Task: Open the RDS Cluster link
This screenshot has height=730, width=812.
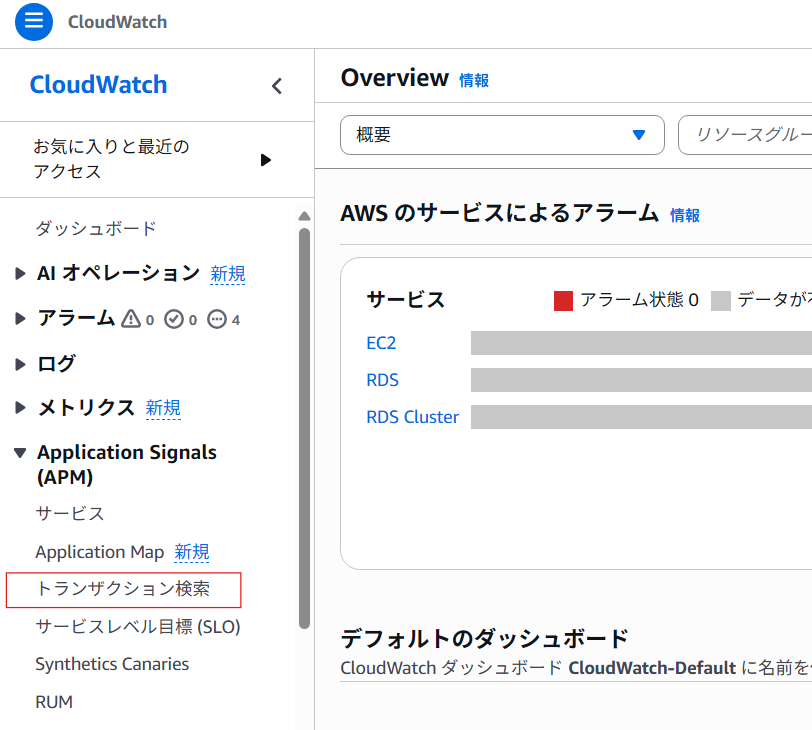Action: (412, 417)
